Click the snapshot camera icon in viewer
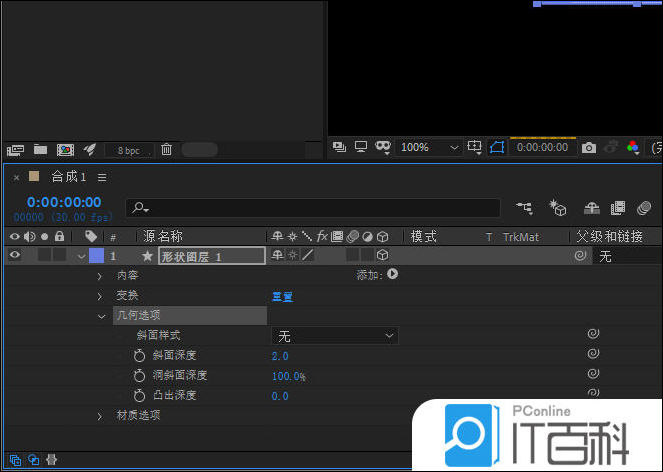 coord(589,147)
